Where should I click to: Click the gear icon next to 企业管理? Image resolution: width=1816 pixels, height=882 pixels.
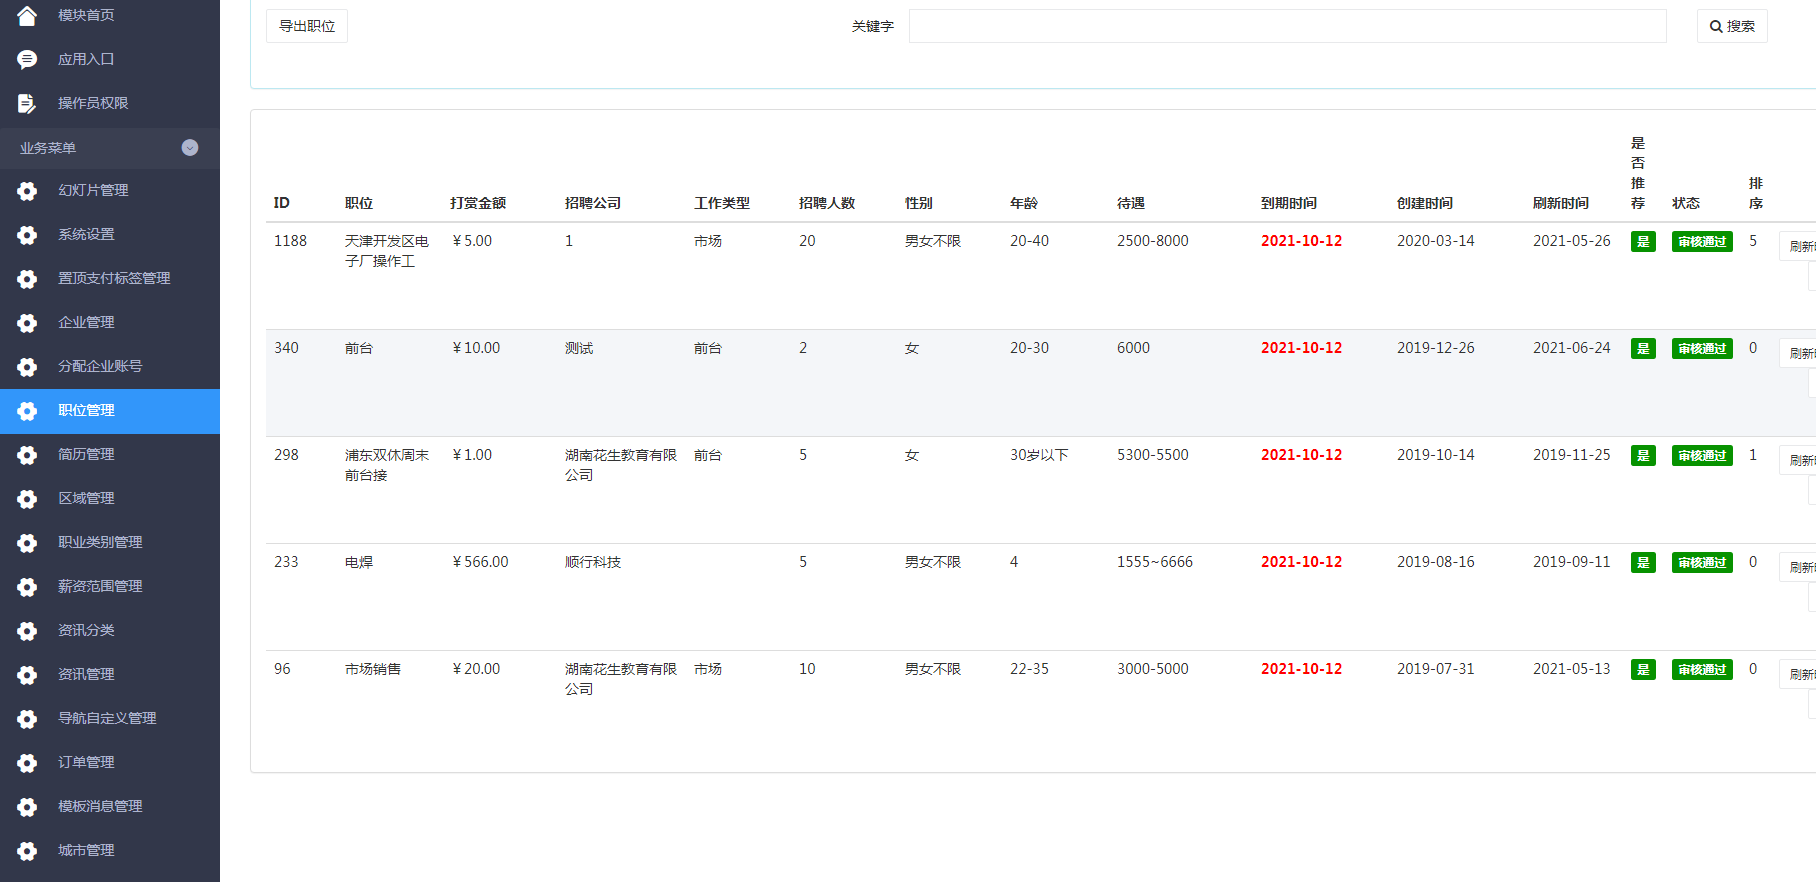(27, 323)
